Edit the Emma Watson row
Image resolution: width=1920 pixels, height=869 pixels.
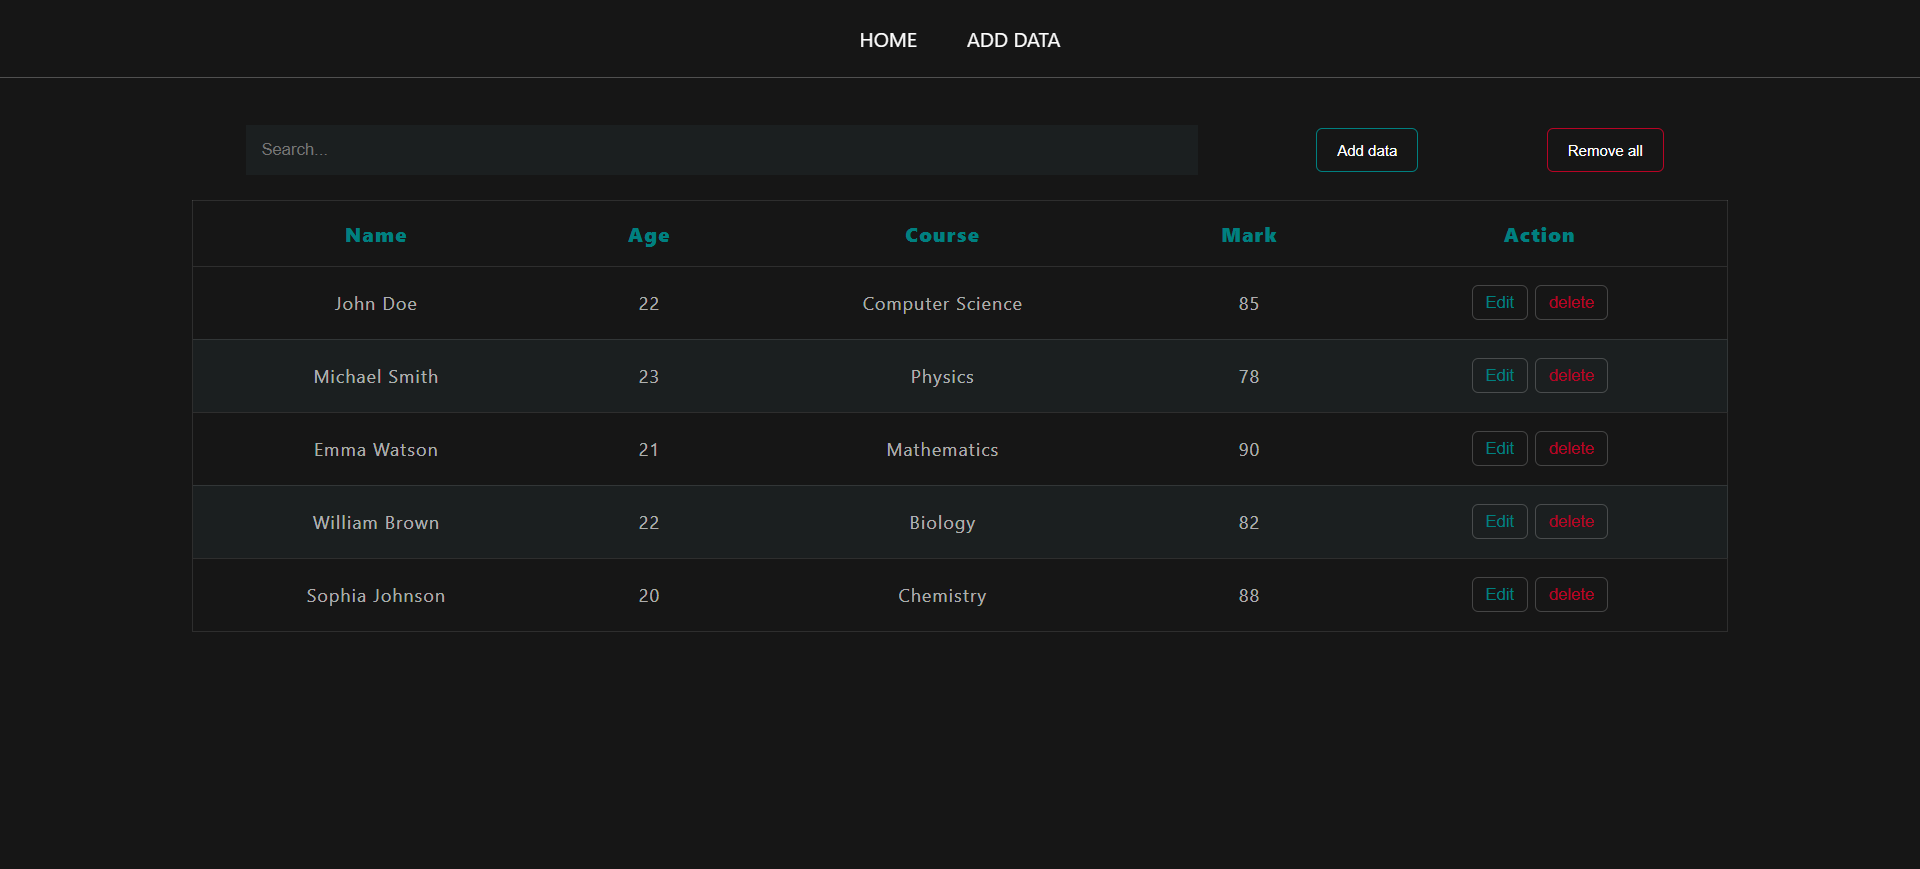pos(1499,449)
